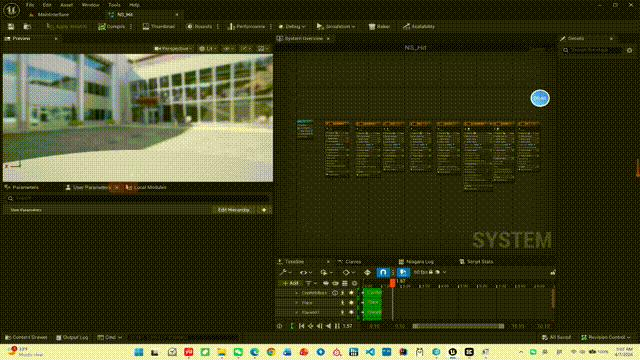640x360 pixels.
Task: Open timeline eye view options dropdown
Action: pyautogui.click(x=306, y=272)
